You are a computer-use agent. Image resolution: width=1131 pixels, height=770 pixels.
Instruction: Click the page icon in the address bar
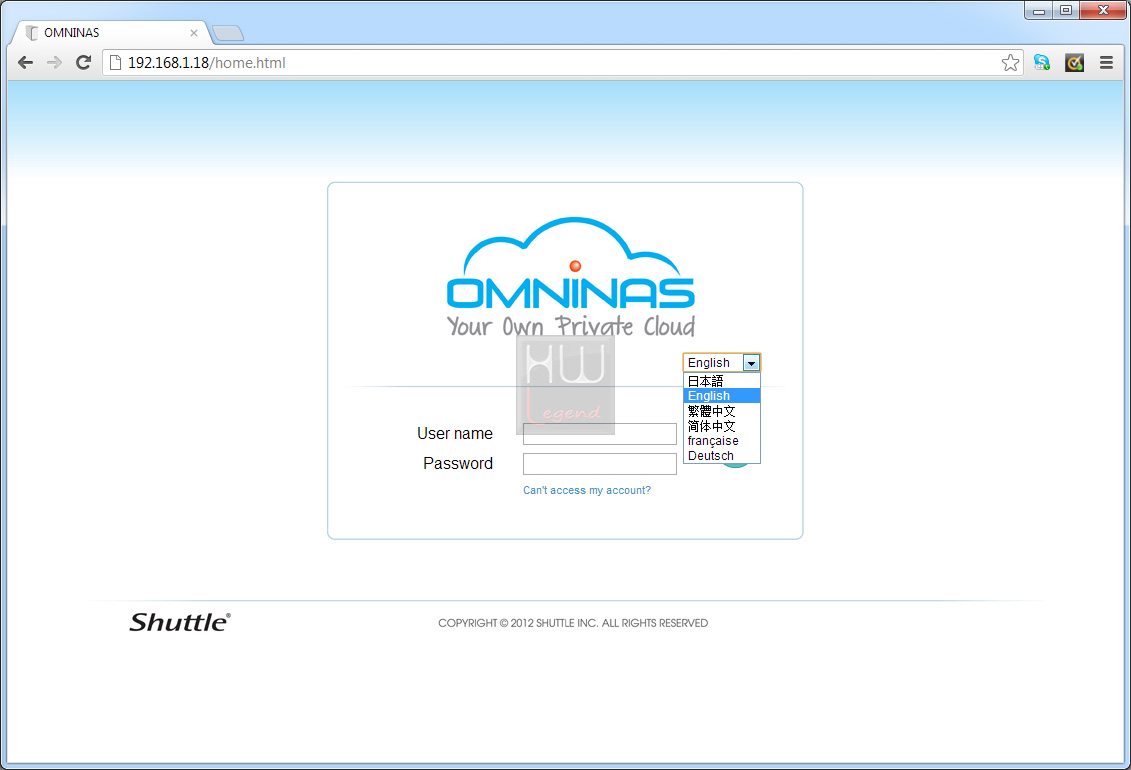coord(115,63)
